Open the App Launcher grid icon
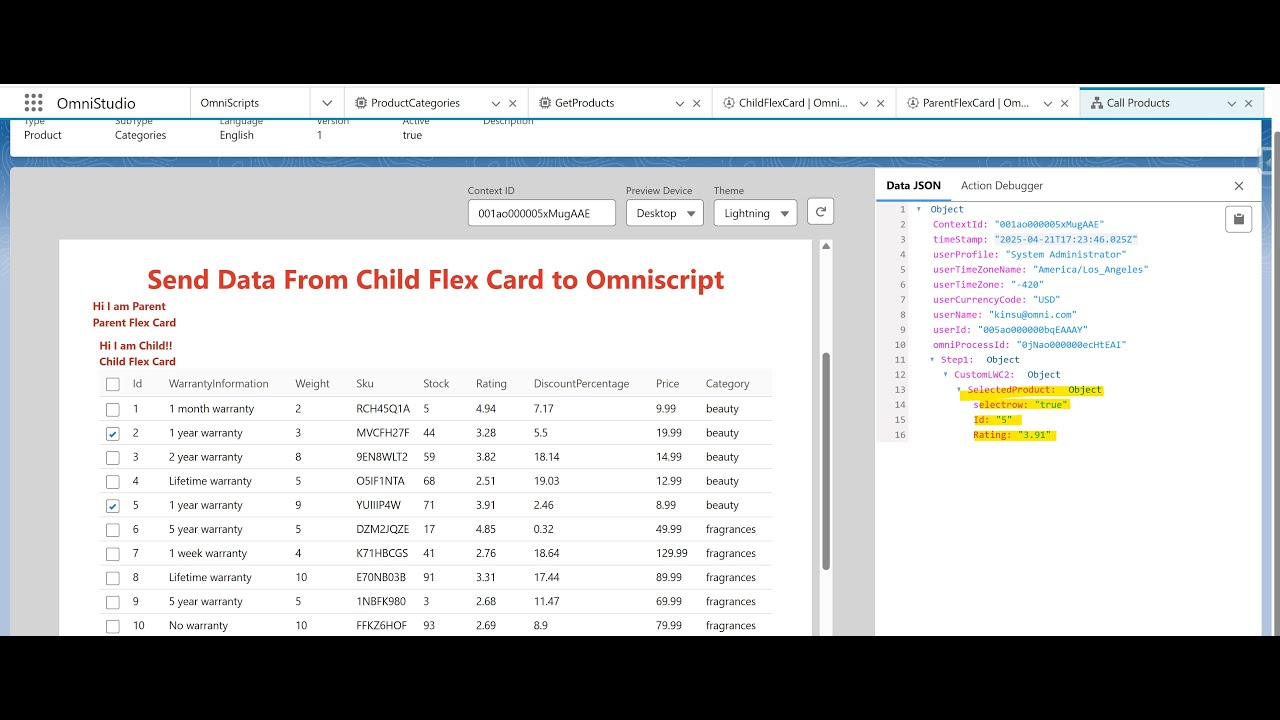Image resolution: width=1280 pixels, height=720 pixels. point(34,103)
